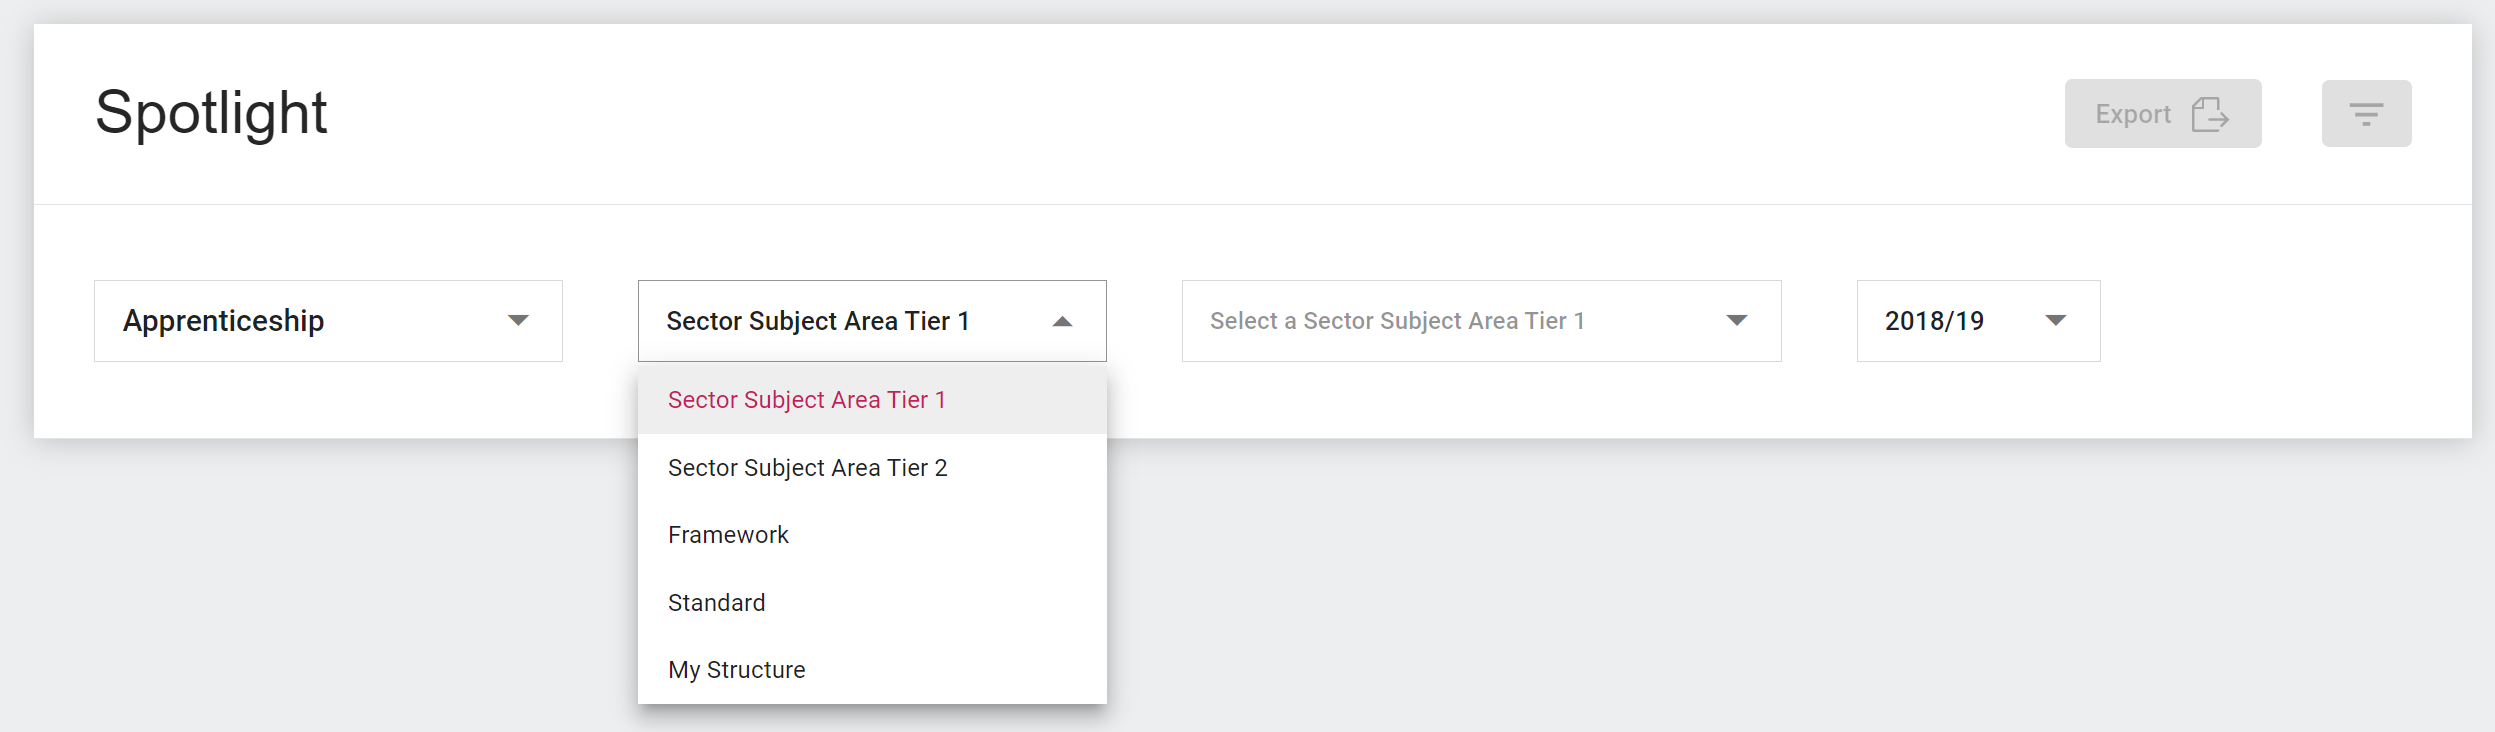Click the Apprenticeship text label
The height and width of the screenshot is (732, 2495).
click(223, 321)
